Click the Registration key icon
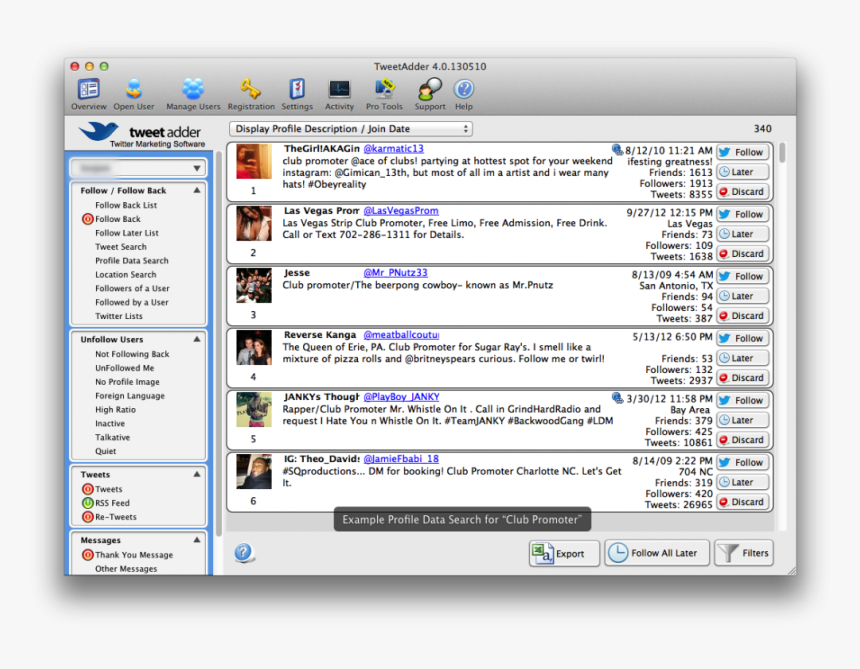This screenshot has width=860, height=669. (x=250, y=90)
